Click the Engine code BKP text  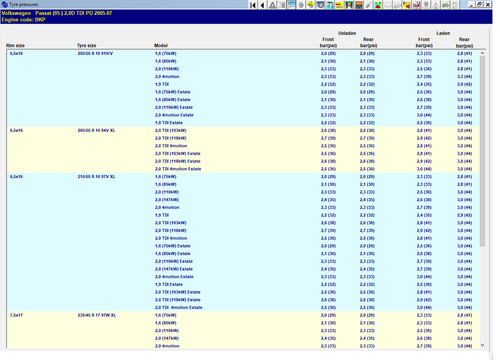[23, 20]
